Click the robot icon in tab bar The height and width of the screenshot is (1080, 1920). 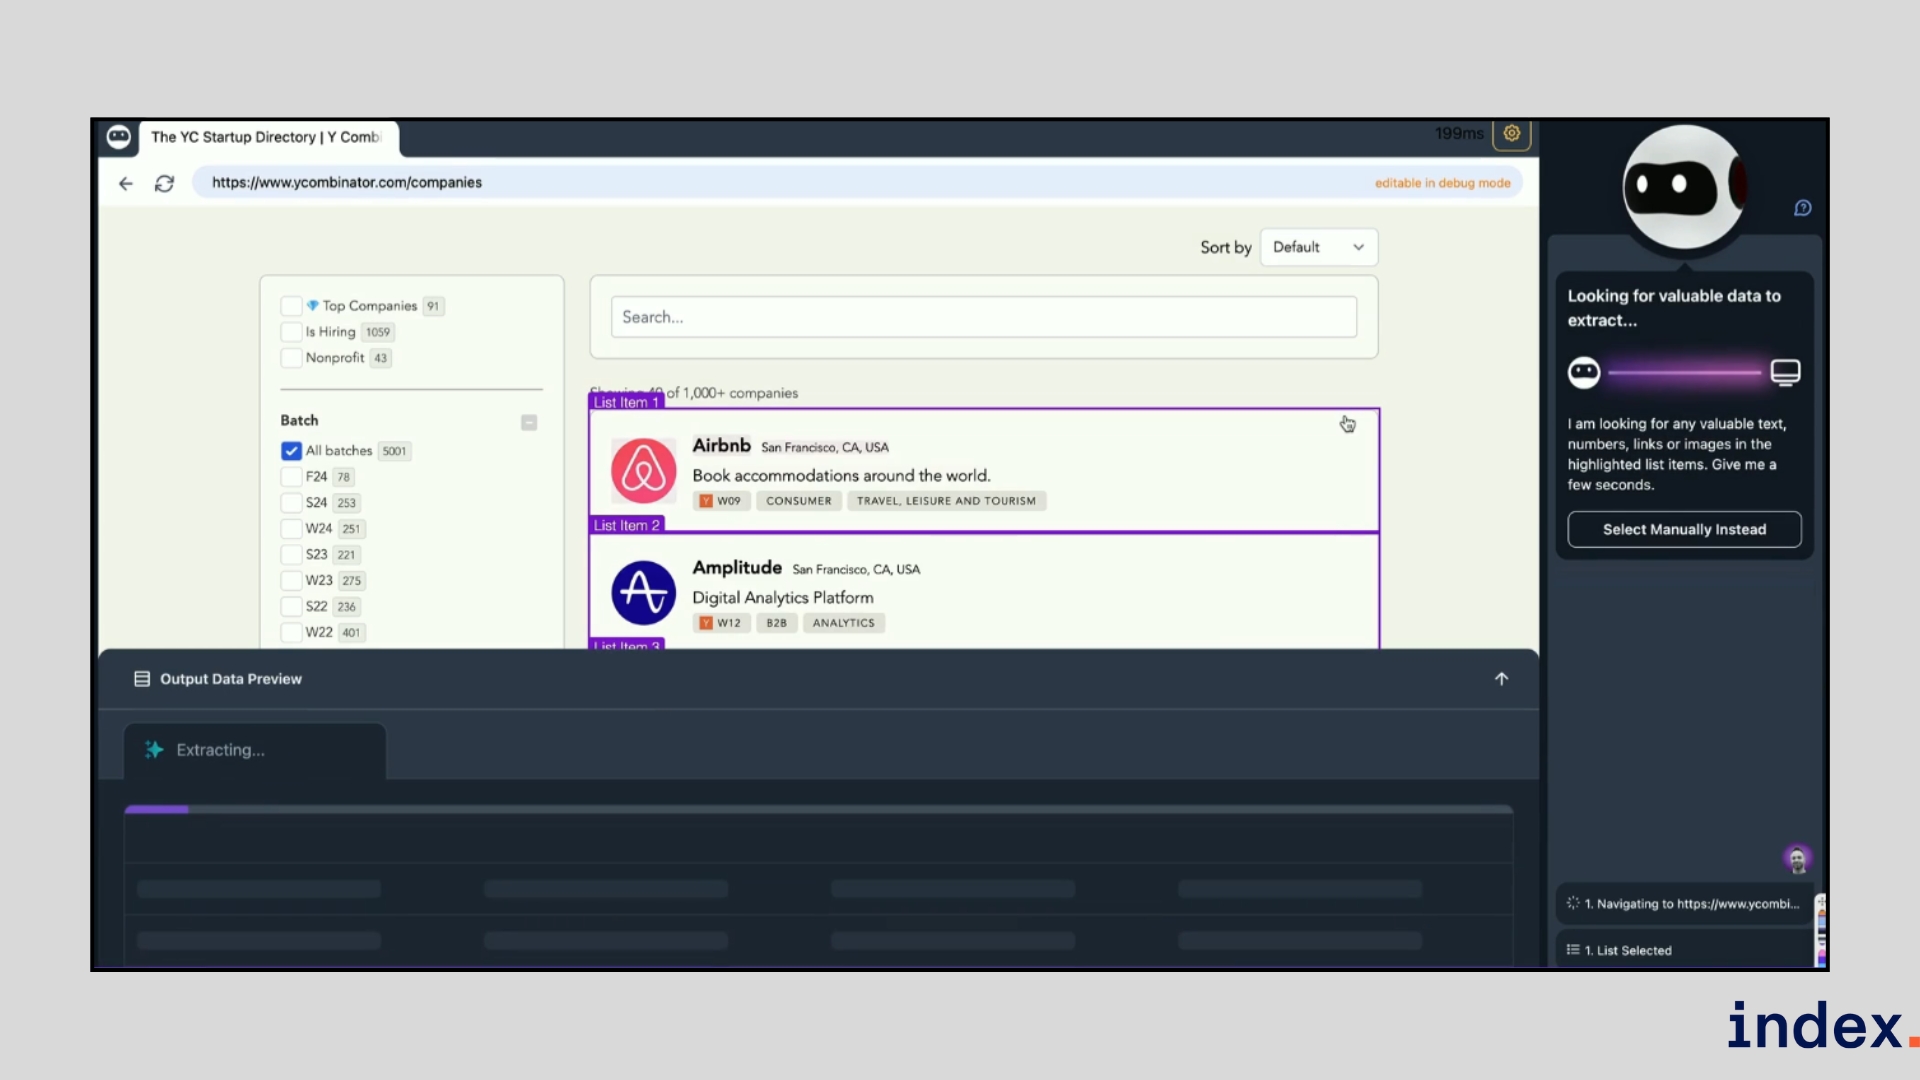click(119, 137)
